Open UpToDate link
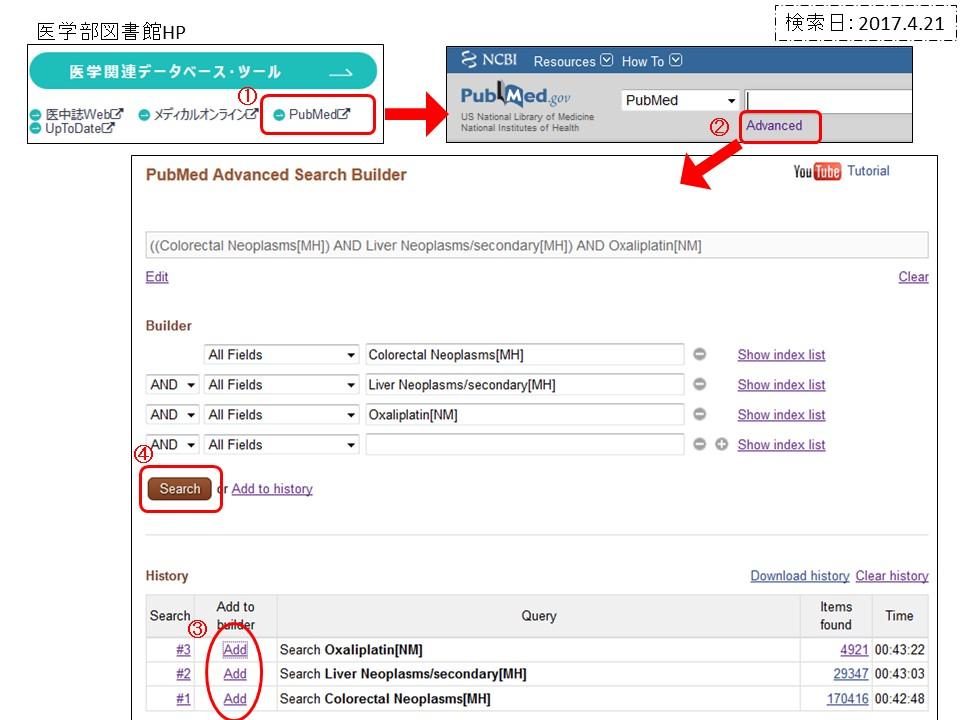Screen dimensions: 960x720 (73, 129)
